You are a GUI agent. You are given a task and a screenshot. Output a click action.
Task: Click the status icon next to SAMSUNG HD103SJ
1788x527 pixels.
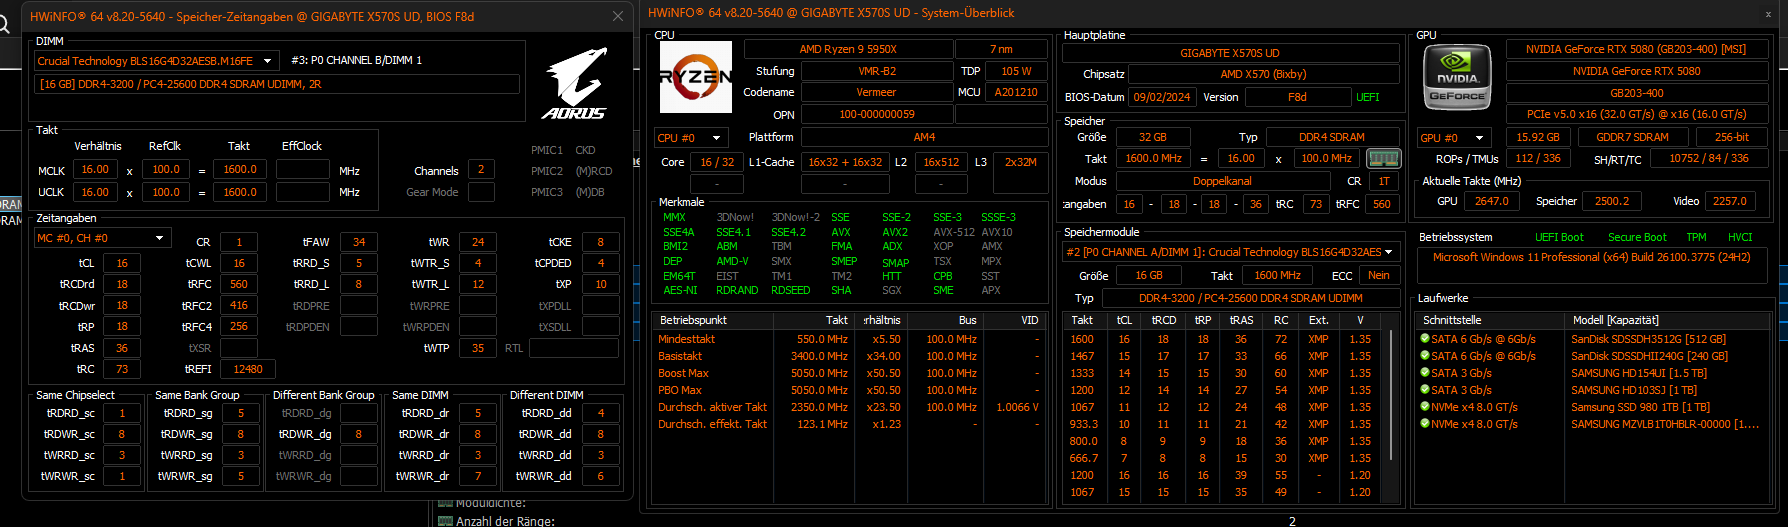click(x=1424, y=390)
